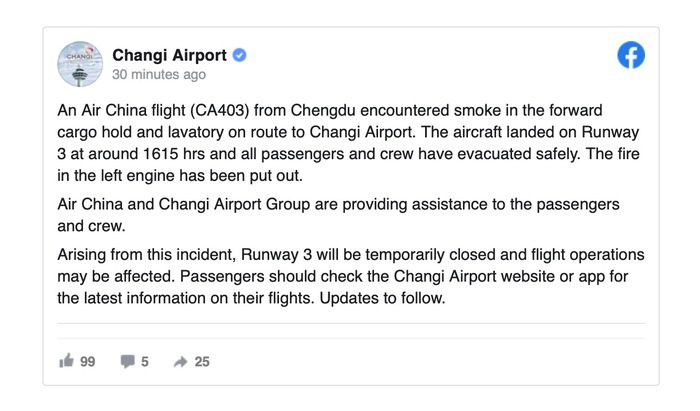Click the paragraph about Runway 3 closure
This screenshot has height=411, width=700.
coord(349,277)
